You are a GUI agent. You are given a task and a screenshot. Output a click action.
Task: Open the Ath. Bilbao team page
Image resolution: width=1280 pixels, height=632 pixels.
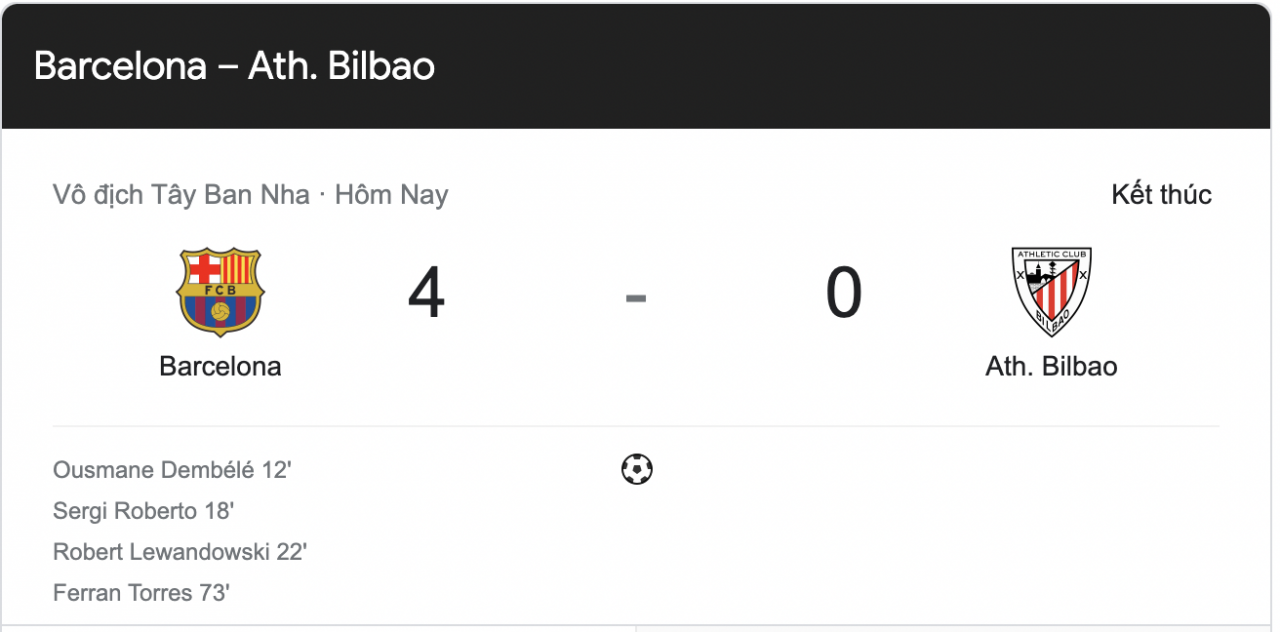pyautogui.click(x=1052, y=366)
